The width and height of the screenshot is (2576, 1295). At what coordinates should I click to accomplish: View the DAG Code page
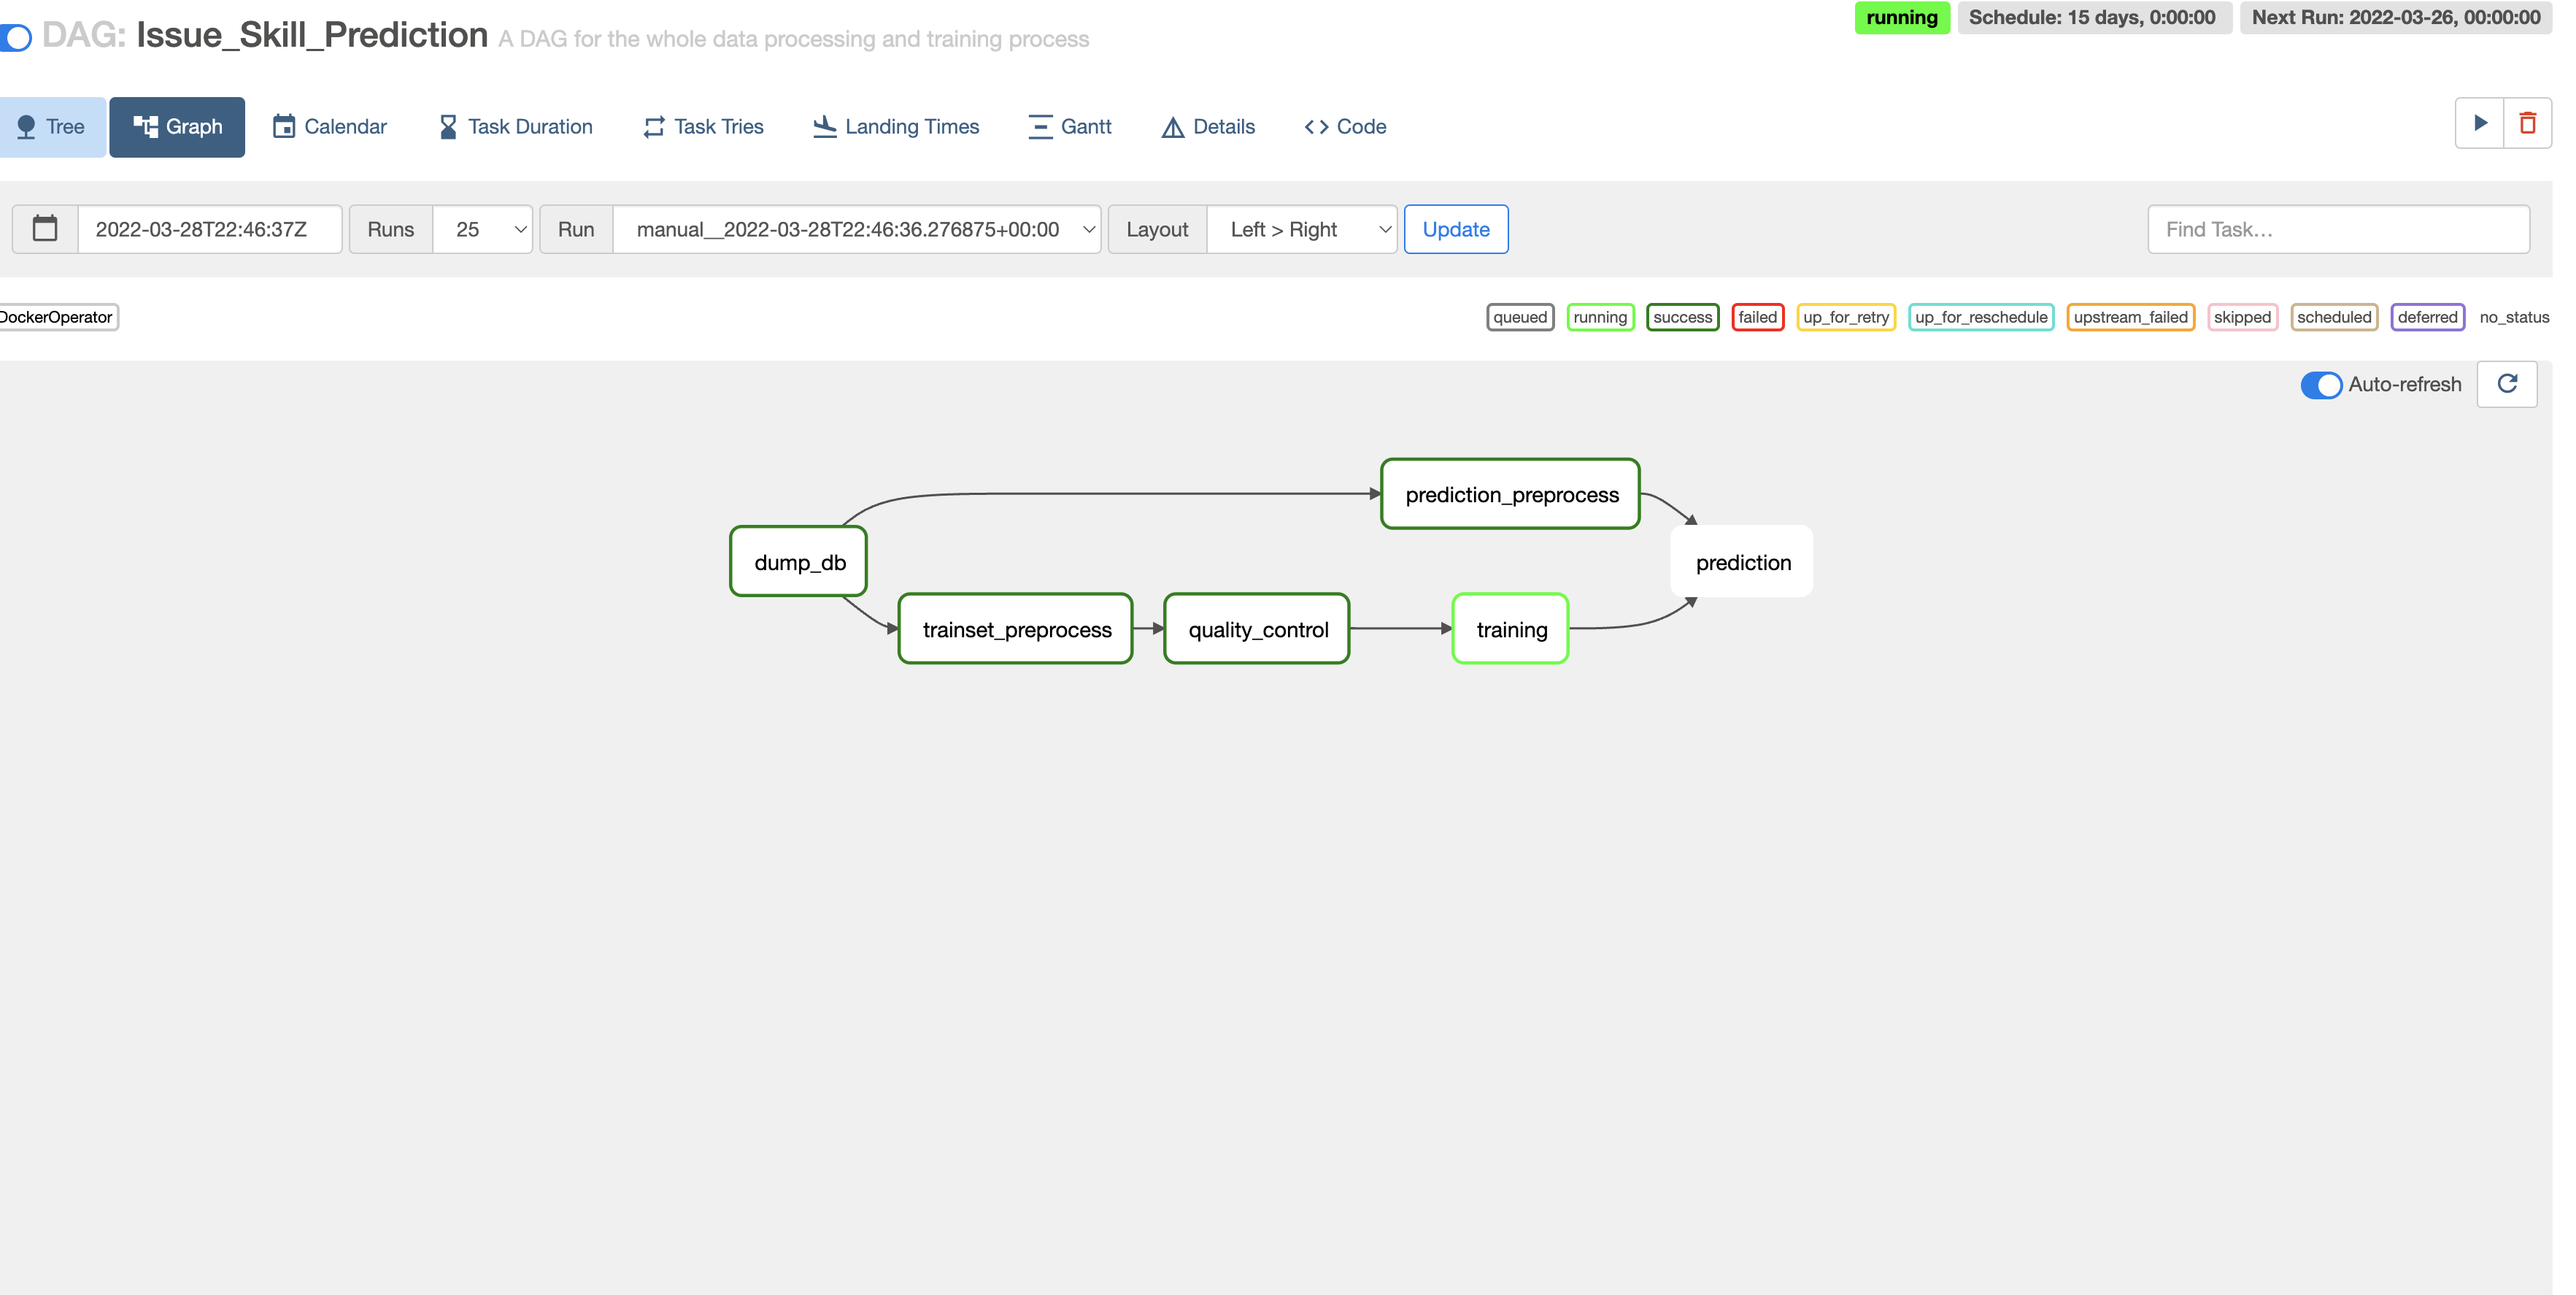[1345, 127]
